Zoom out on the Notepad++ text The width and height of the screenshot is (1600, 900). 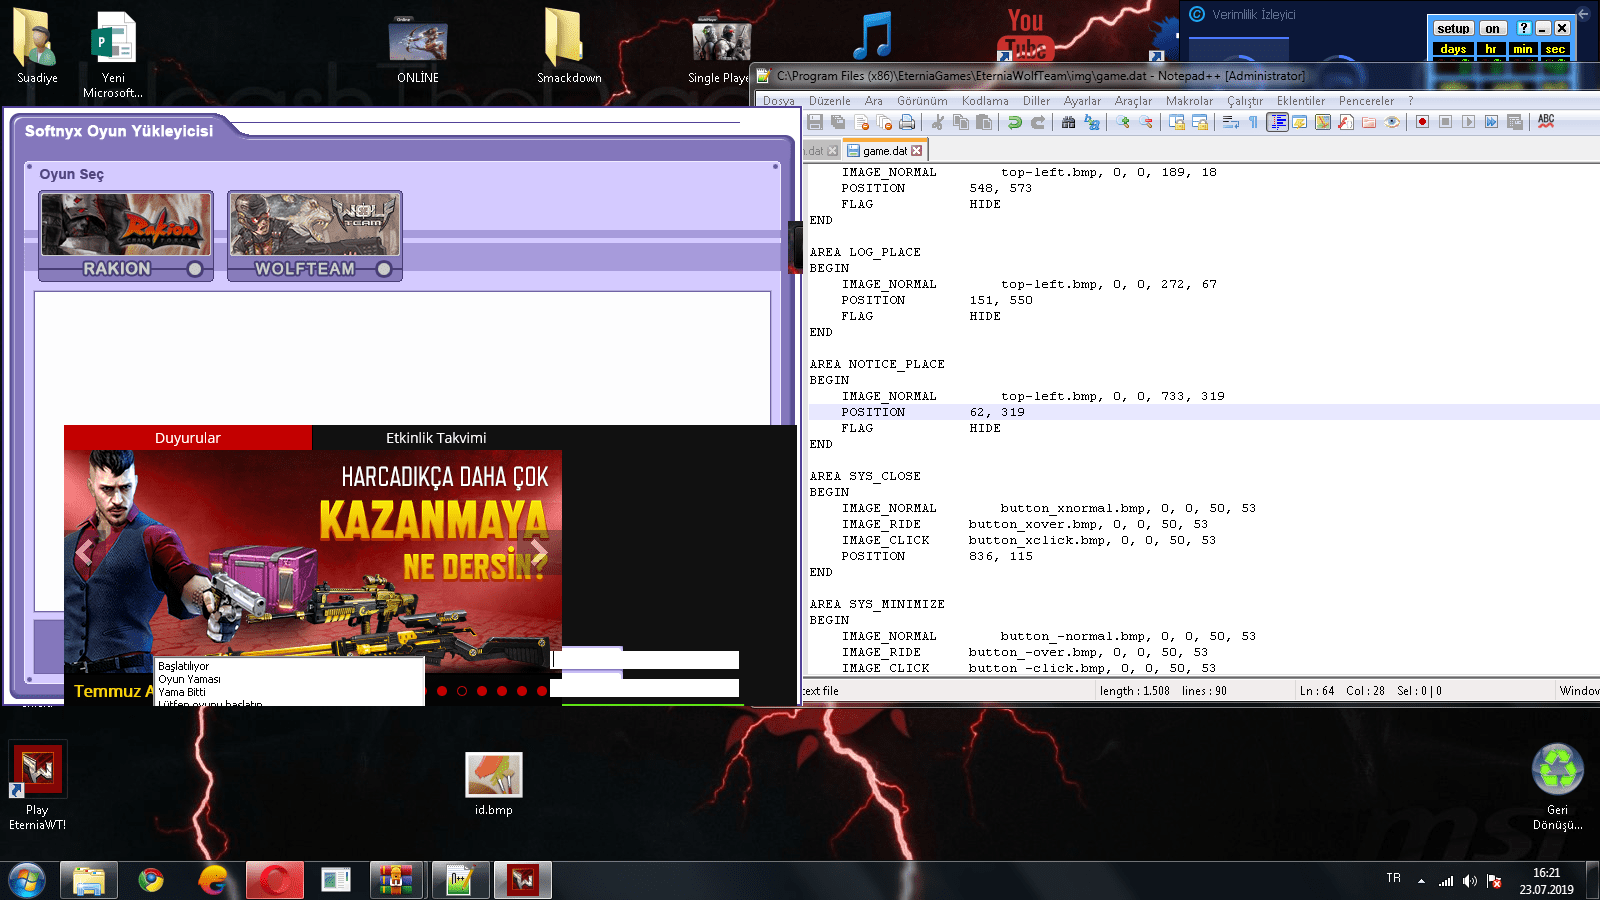coord(1146,122)
